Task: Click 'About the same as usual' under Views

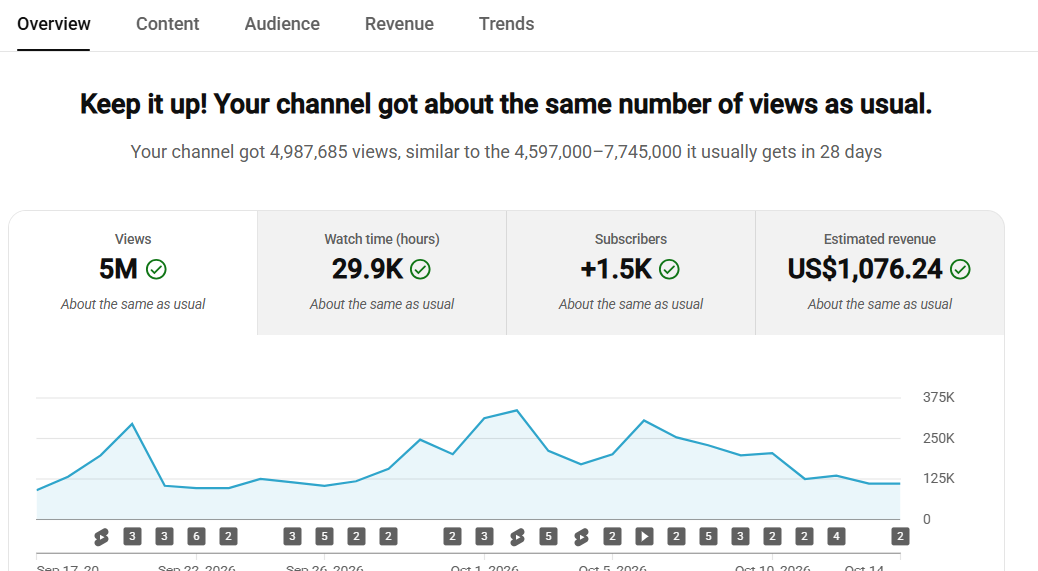Action: point(133,304)
